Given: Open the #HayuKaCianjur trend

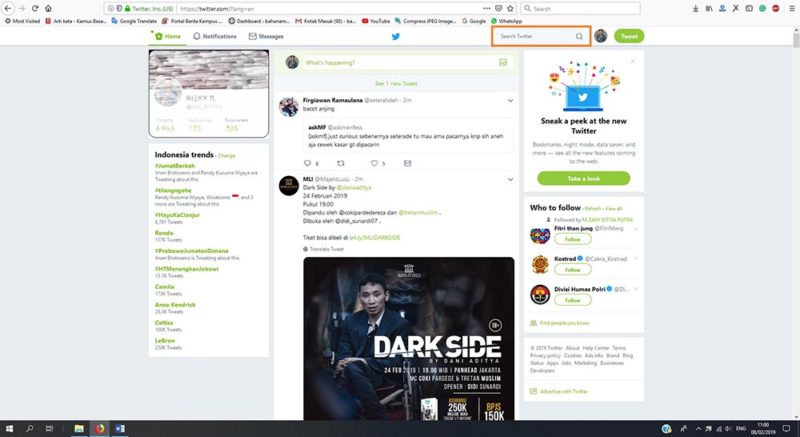Looking at the screenshot, I should coord(178,215).
